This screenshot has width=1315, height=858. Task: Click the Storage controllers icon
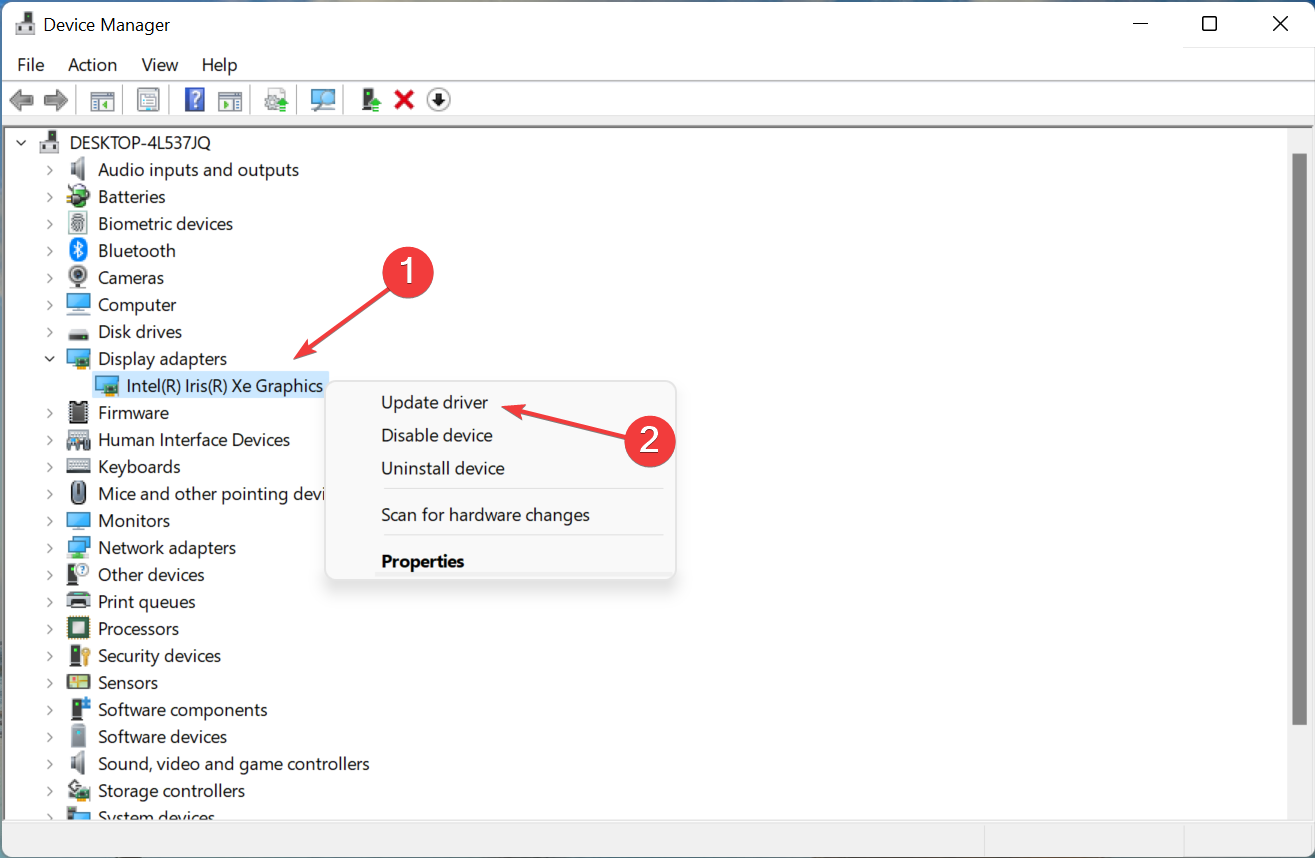tap(78, 791)
